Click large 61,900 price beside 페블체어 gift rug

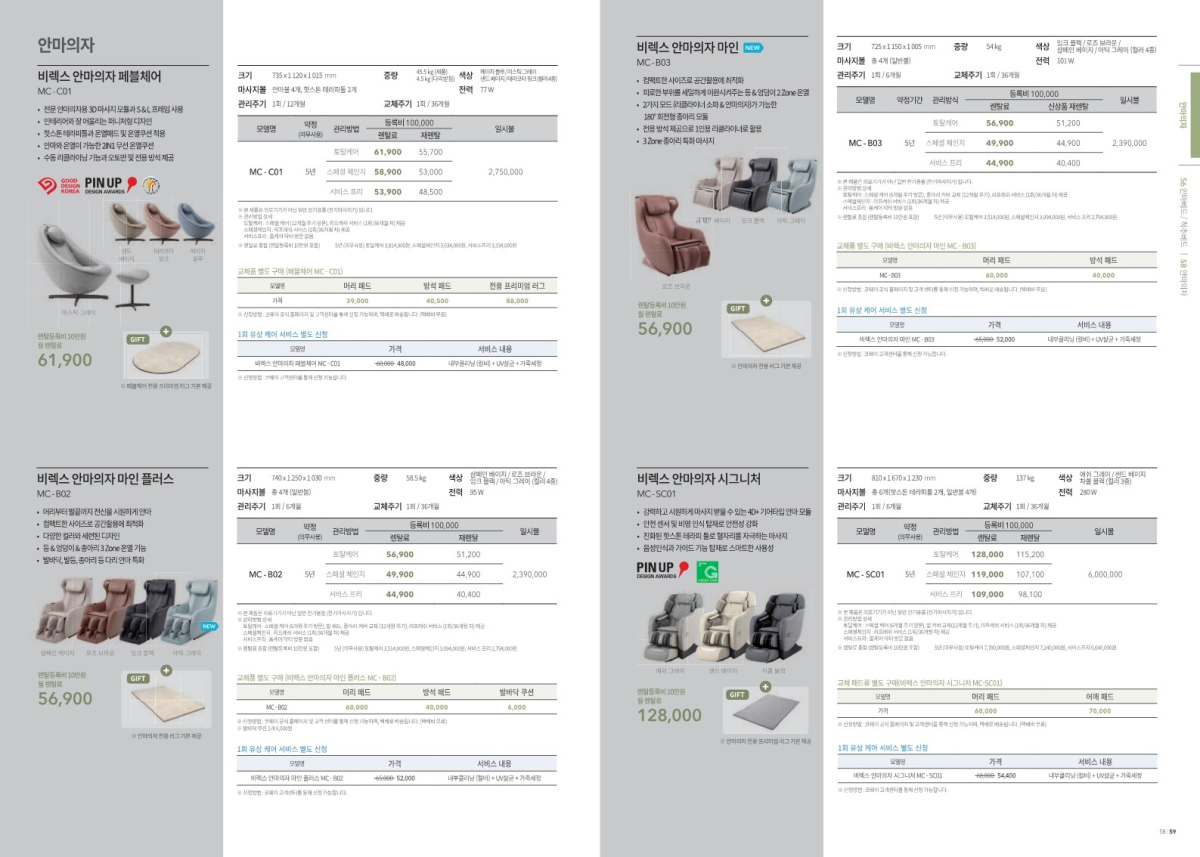(65, 361)
